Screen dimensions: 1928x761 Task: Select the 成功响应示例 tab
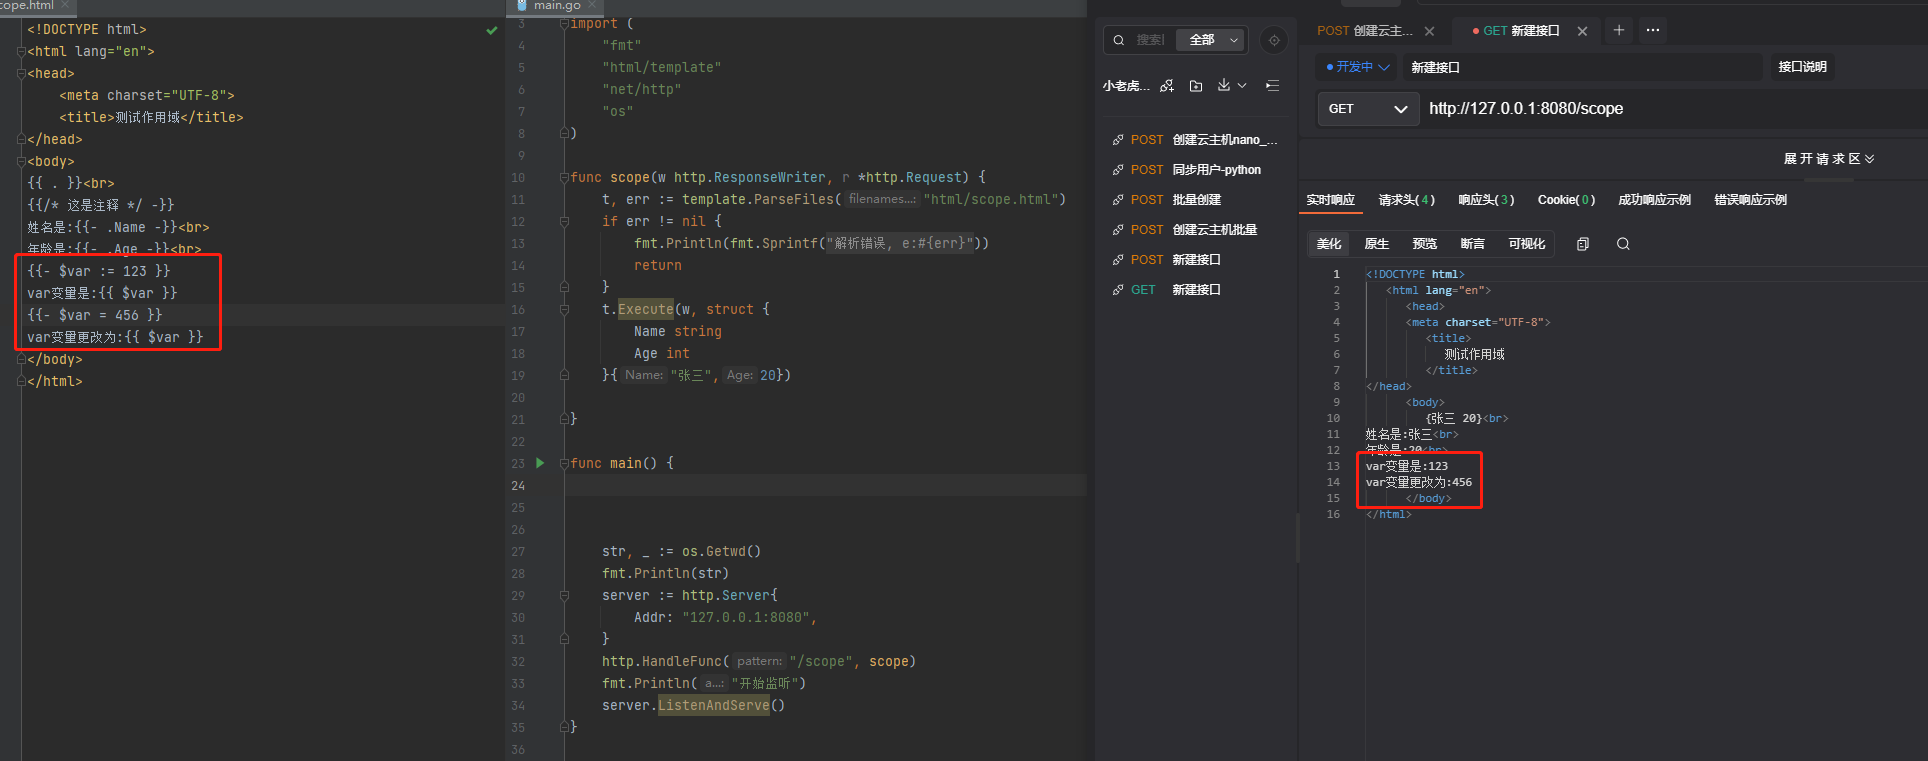(1654, 200)
